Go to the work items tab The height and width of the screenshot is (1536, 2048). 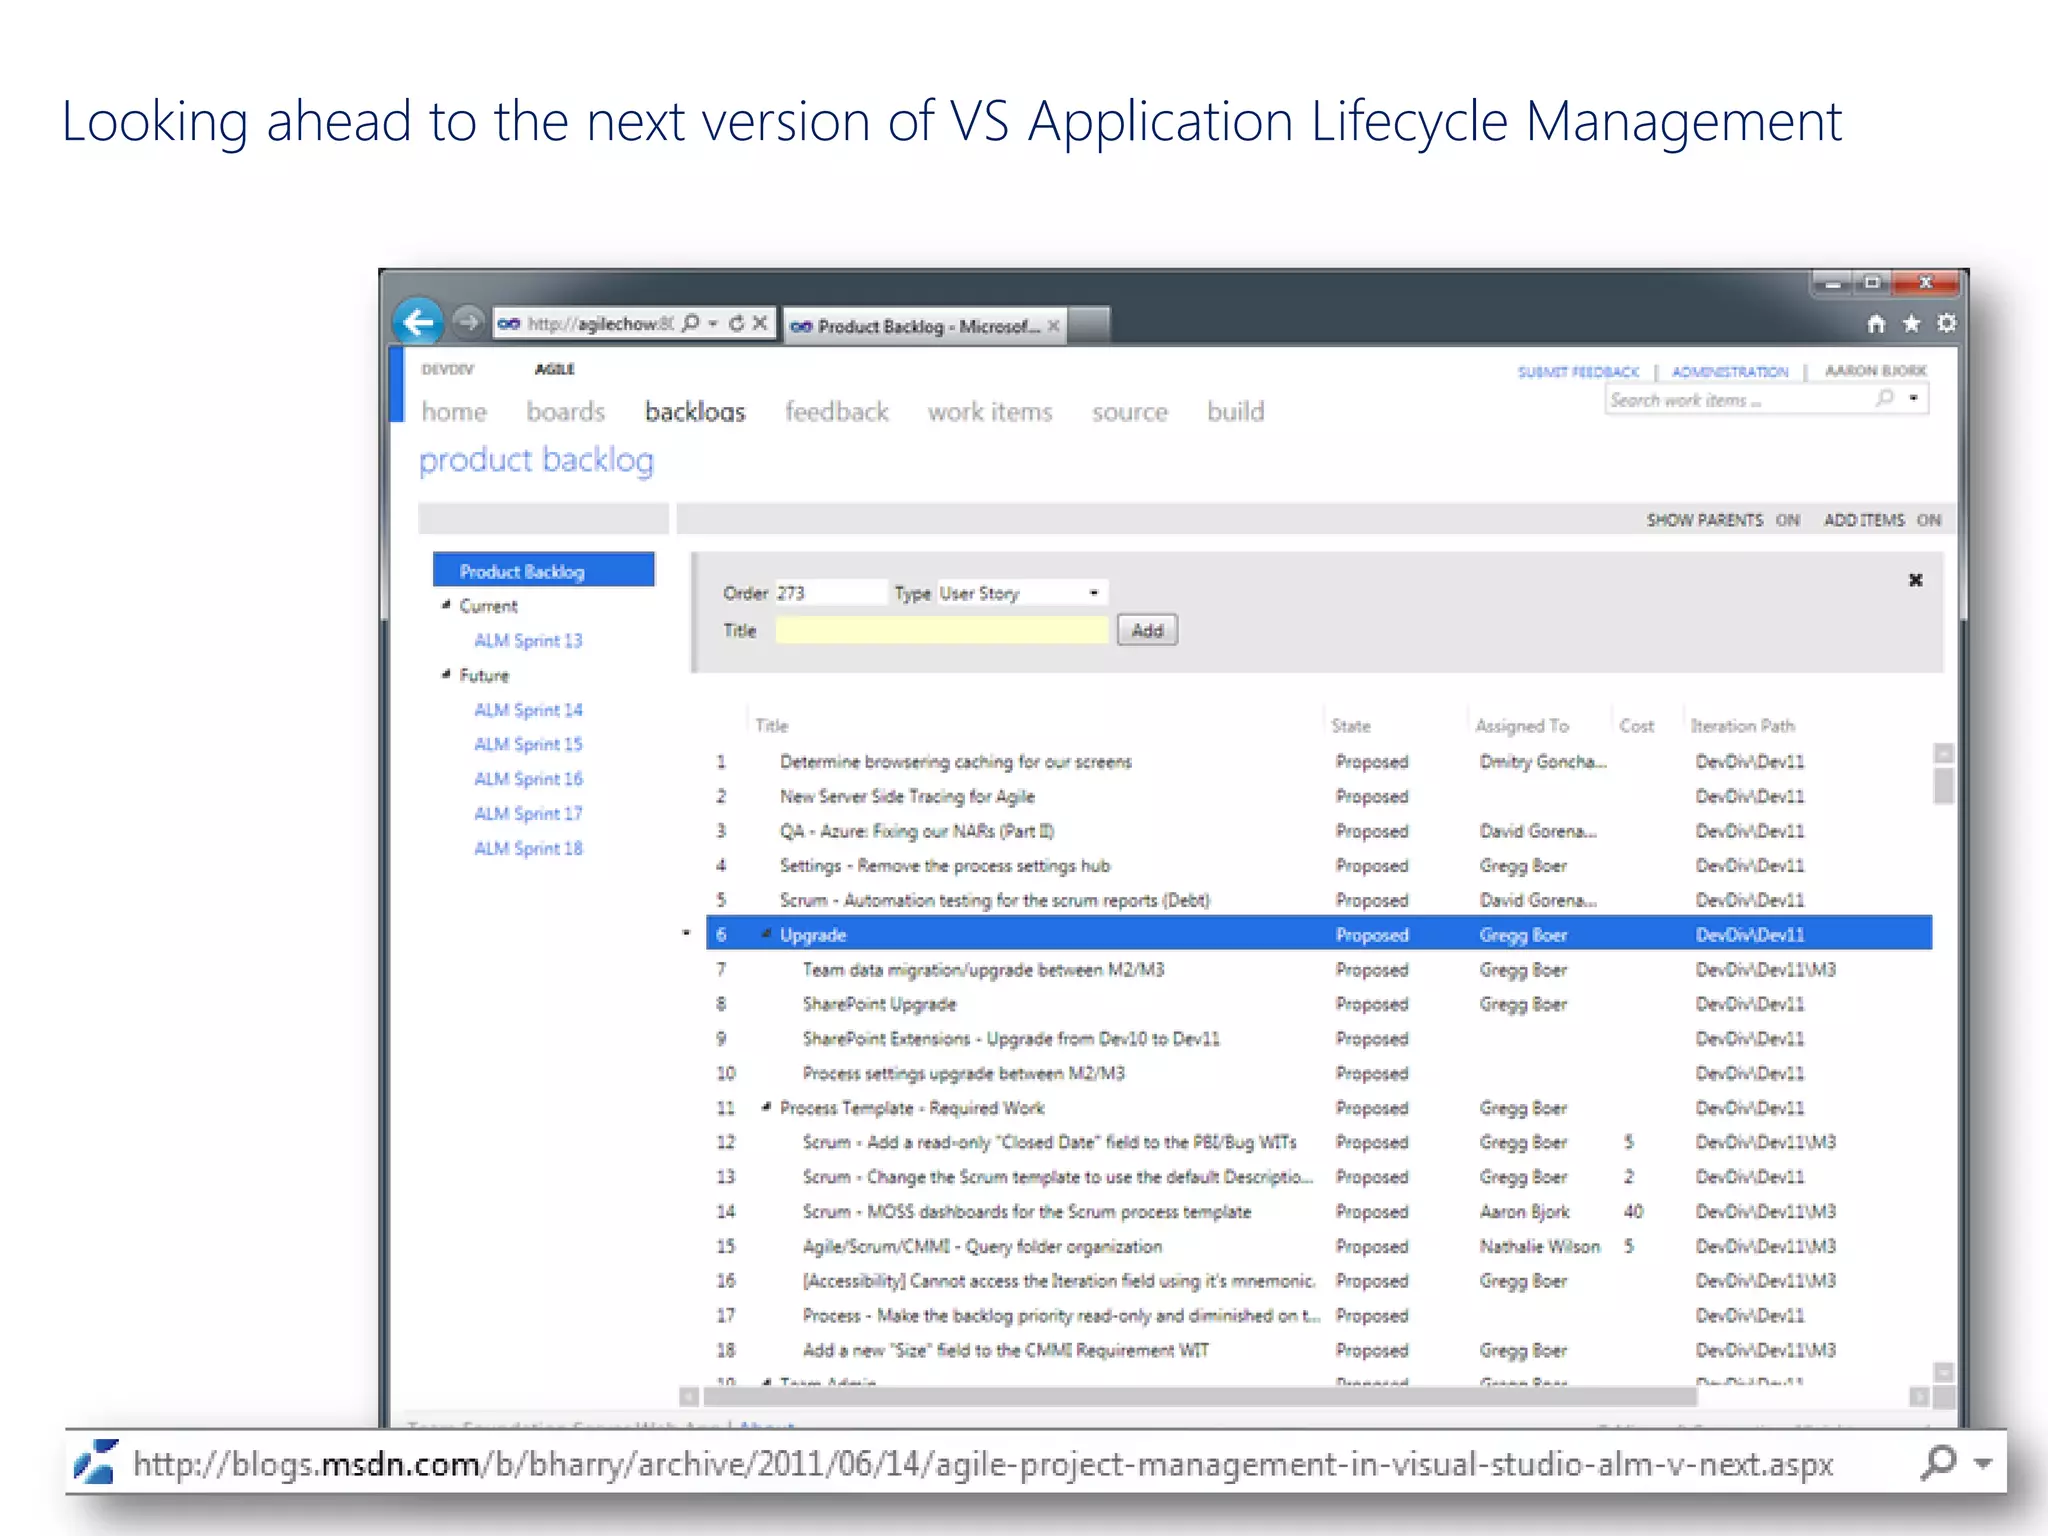tap(990, 411)
